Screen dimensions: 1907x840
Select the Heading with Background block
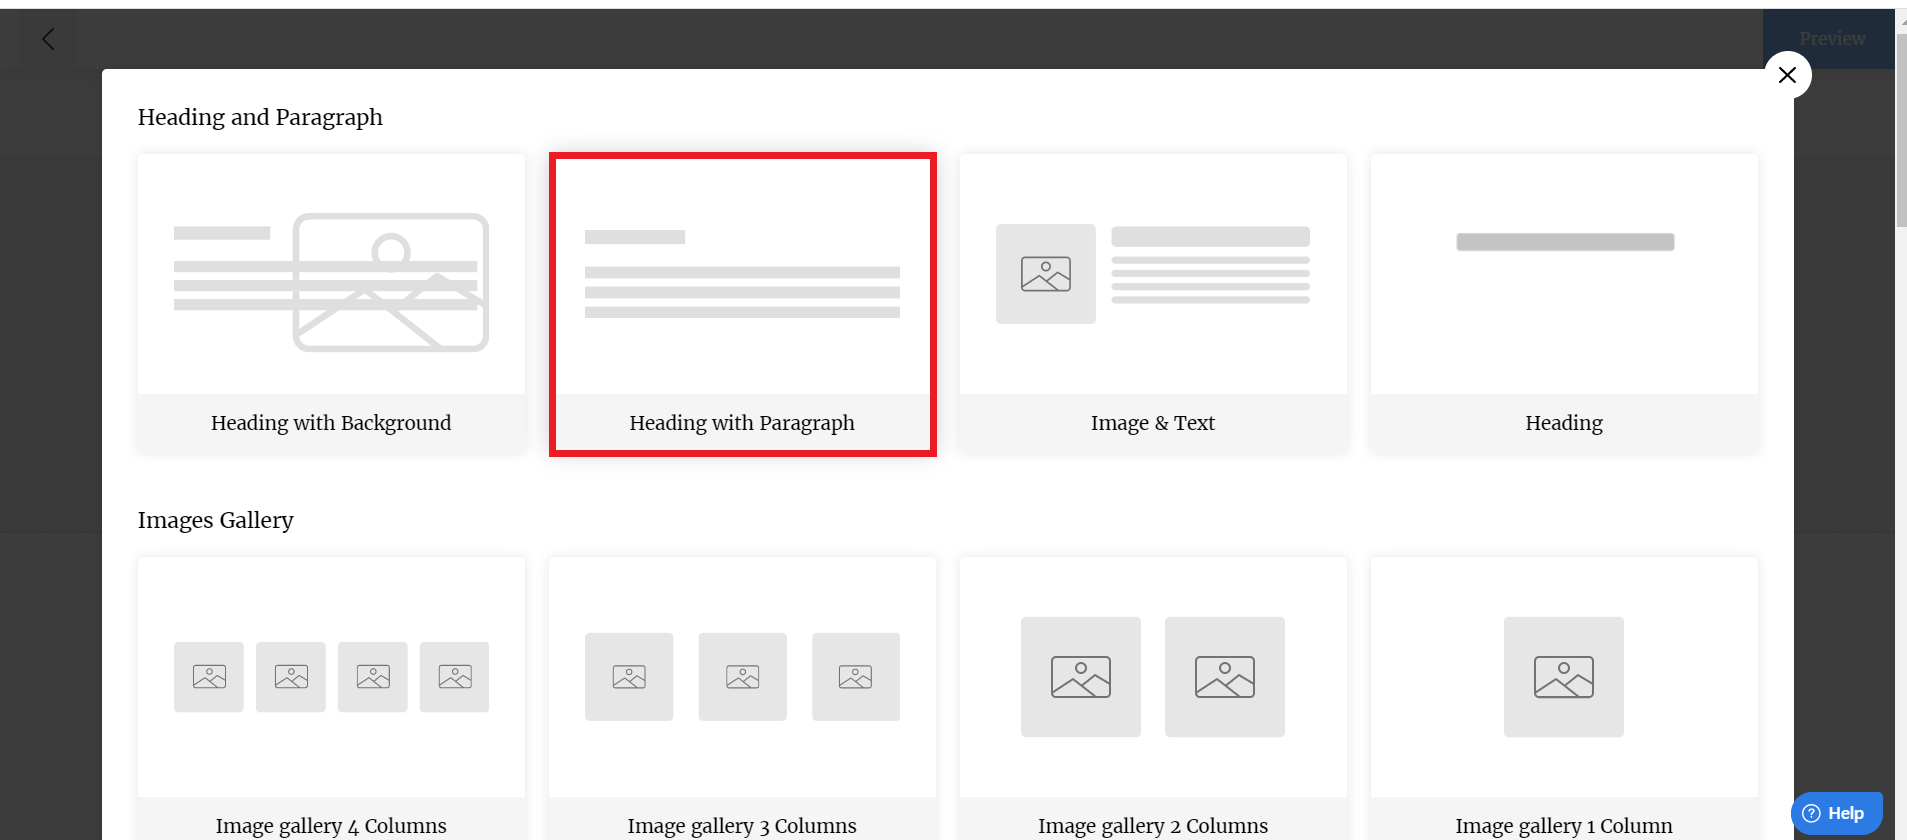pyautogui.click(x=331, y=303)
